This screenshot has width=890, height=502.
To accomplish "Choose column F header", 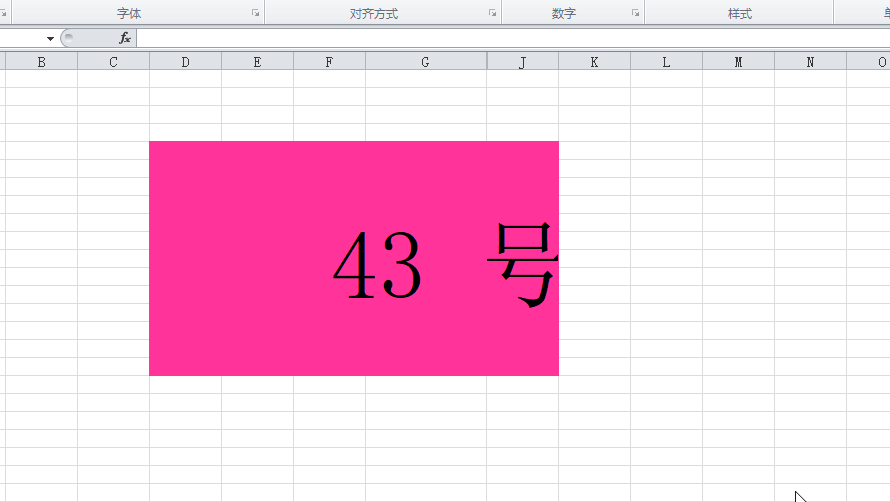I will (329, 62).
